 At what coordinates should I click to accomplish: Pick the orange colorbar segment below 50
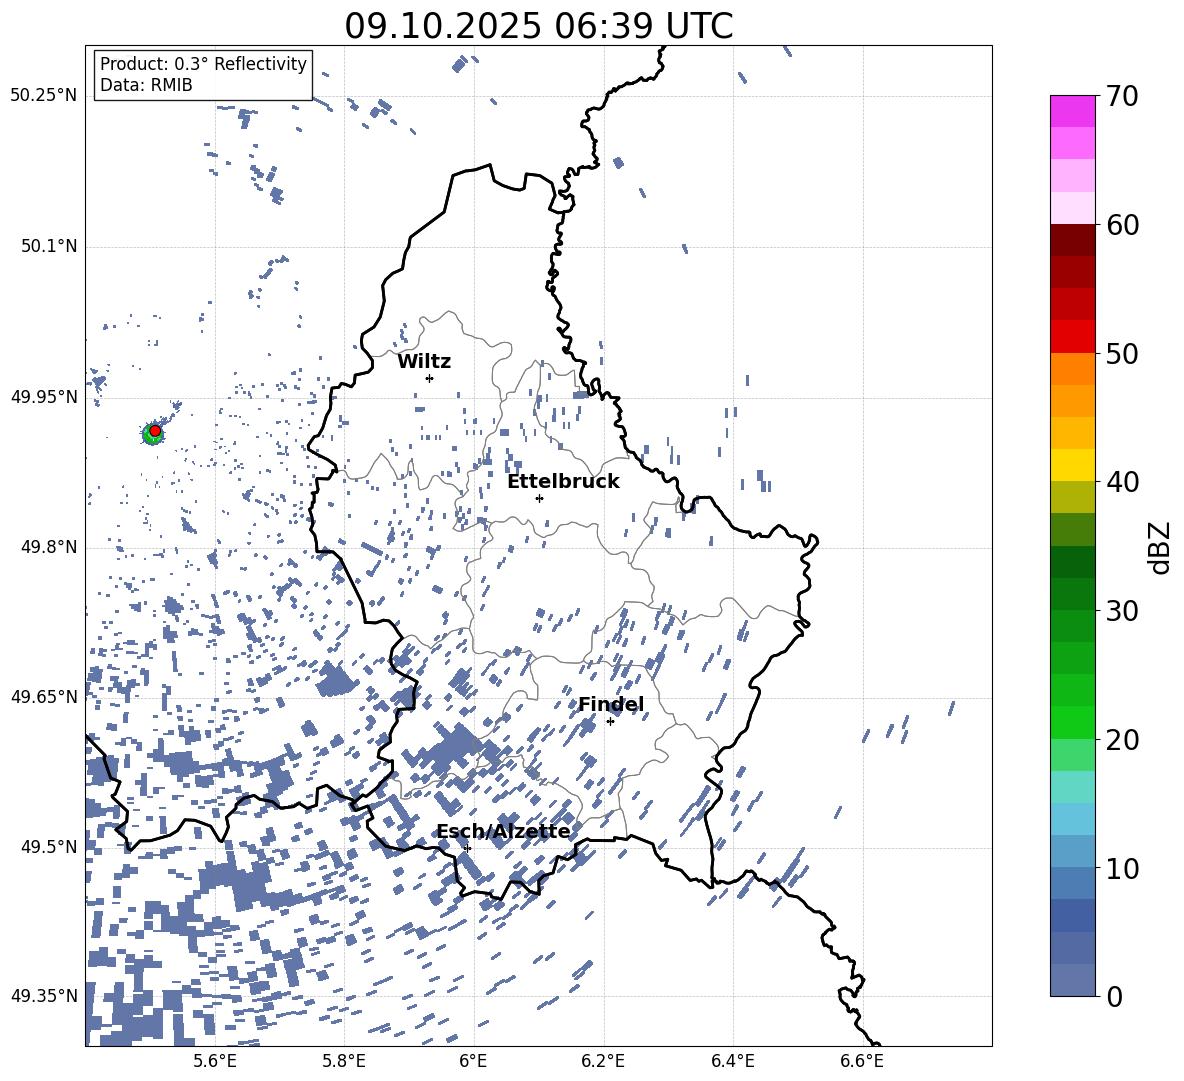click(1072, 369)
